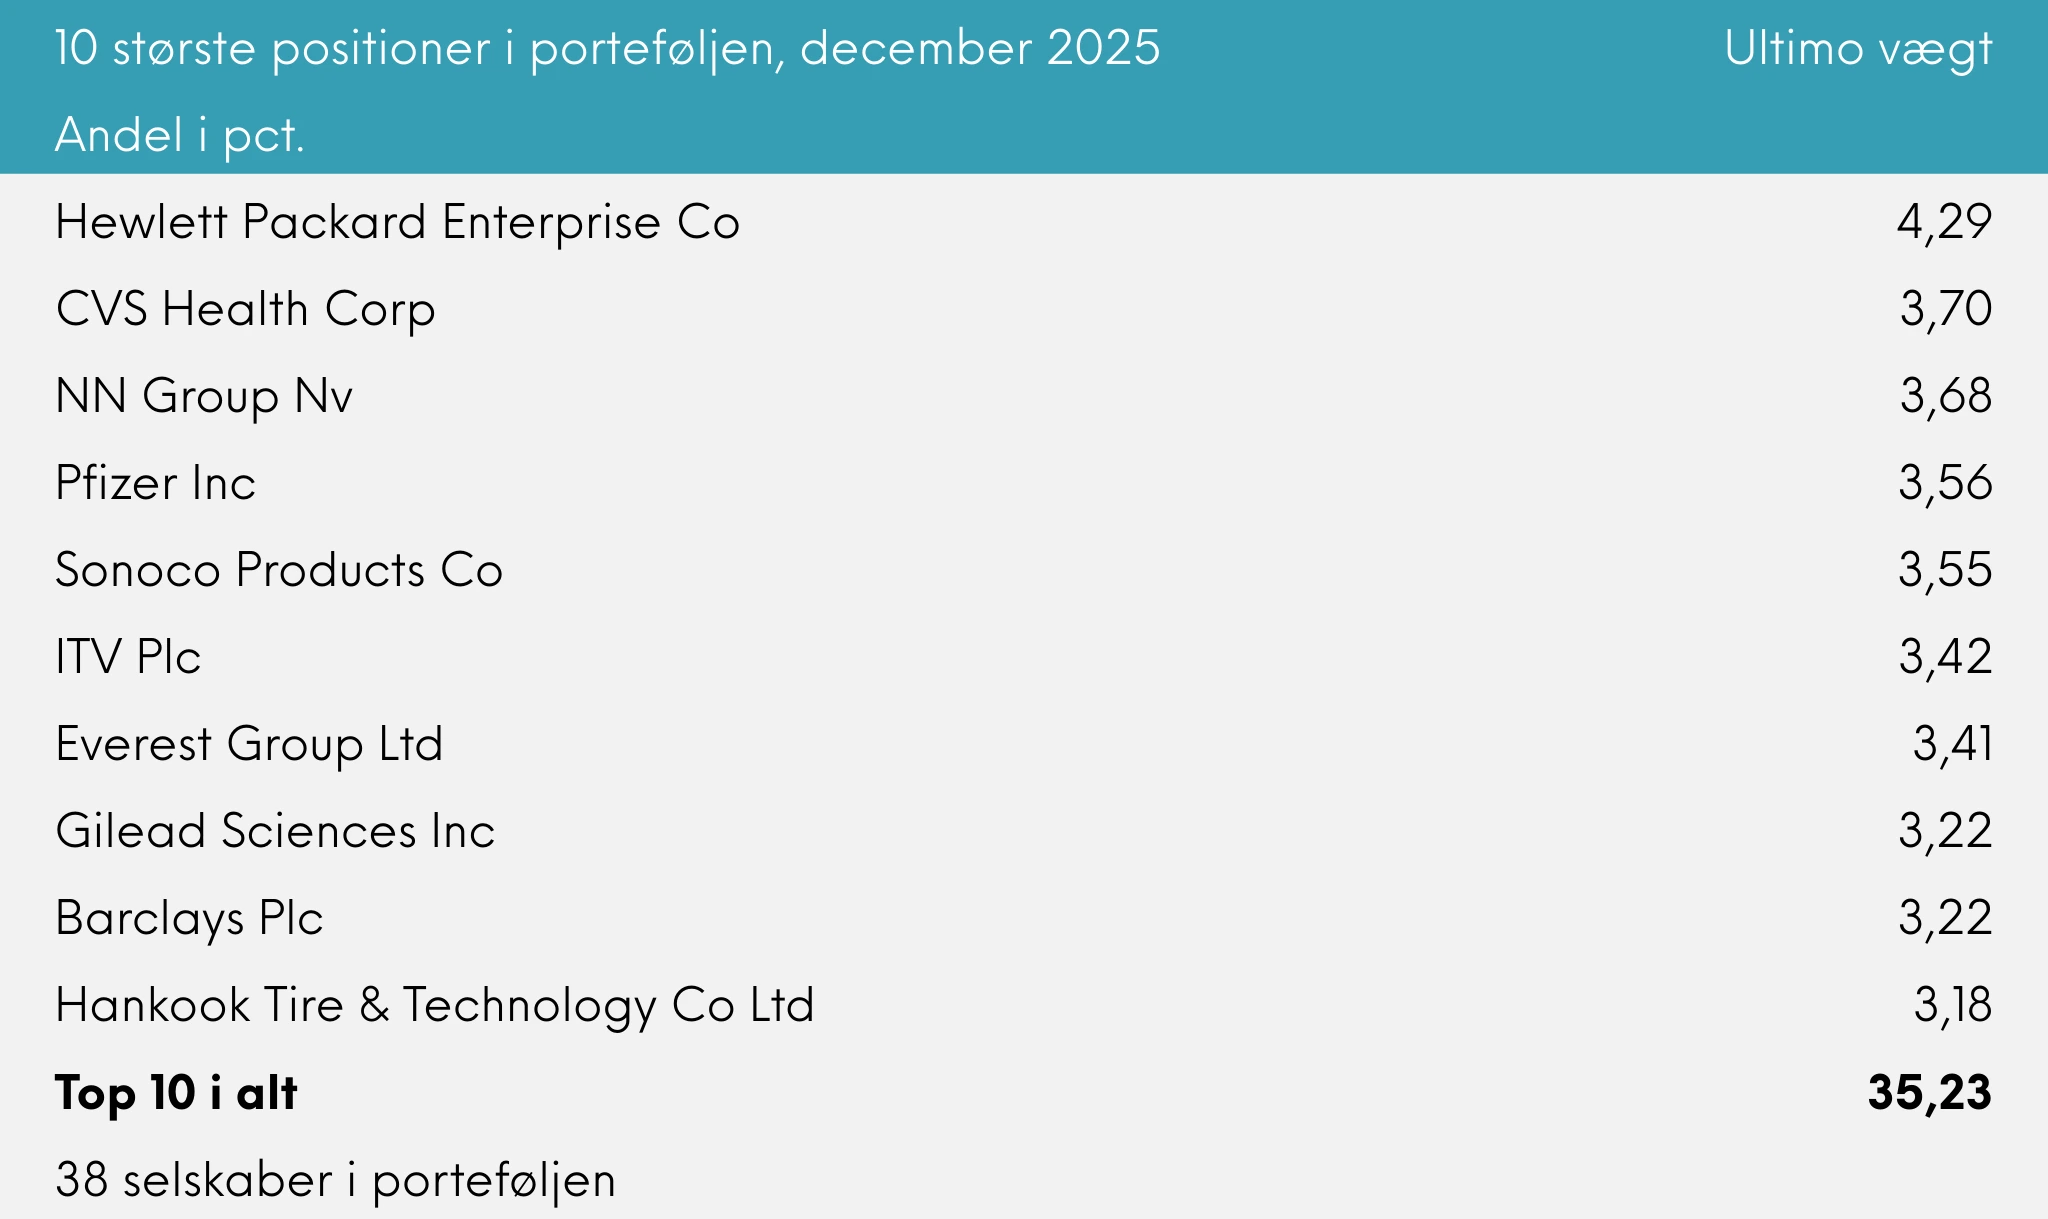This screenshot has height=1219, width=2048.
Task: Click the 3,18 weight for Hankook
Action: 1952,1005
